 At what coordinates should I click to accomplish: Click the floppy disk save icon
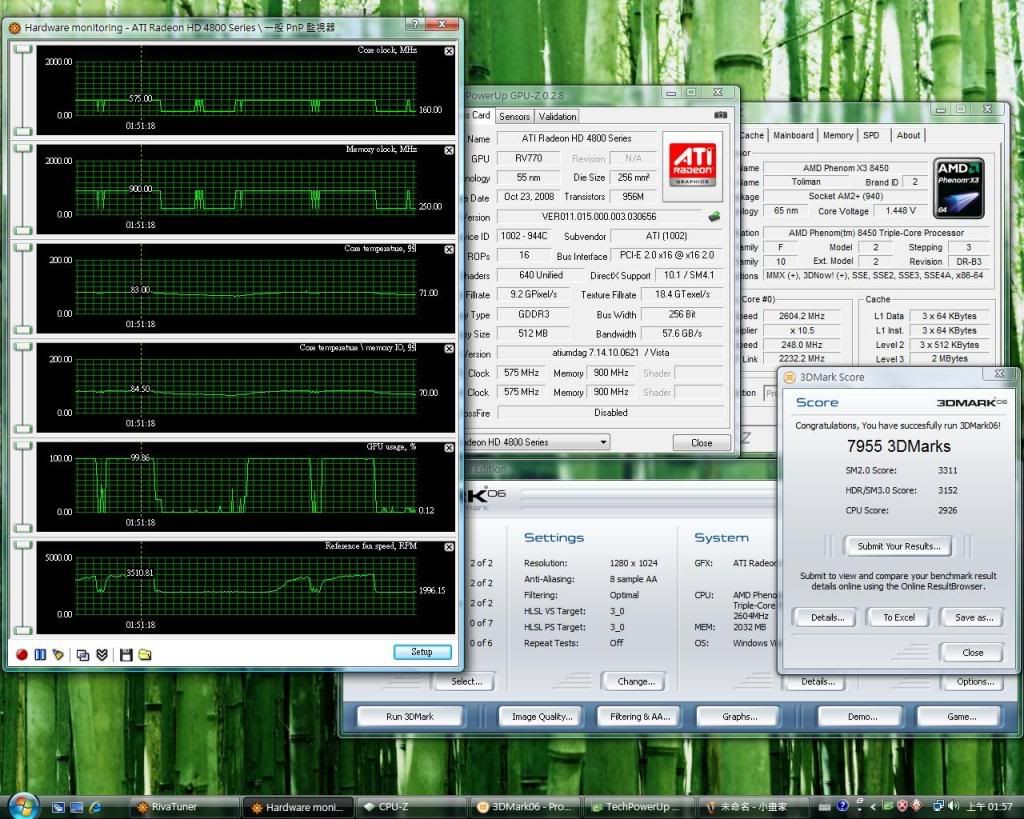tap(126, 654)
